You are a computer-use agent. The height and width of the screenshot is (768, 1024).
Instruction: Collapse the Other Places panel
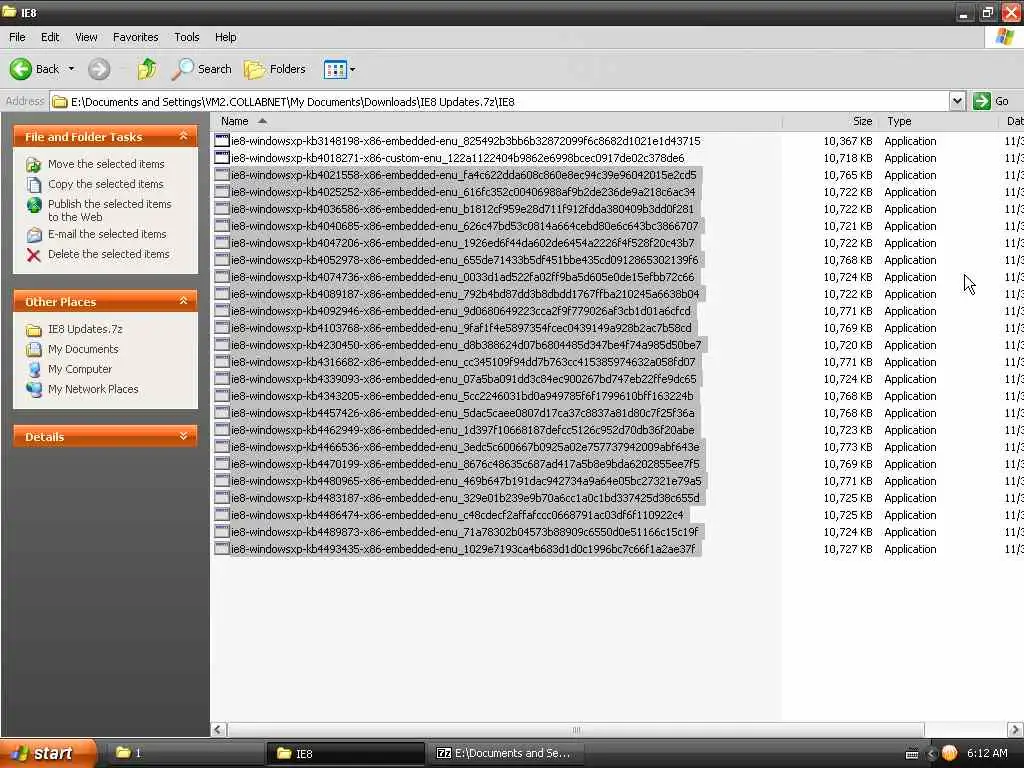tap(184, 301)
